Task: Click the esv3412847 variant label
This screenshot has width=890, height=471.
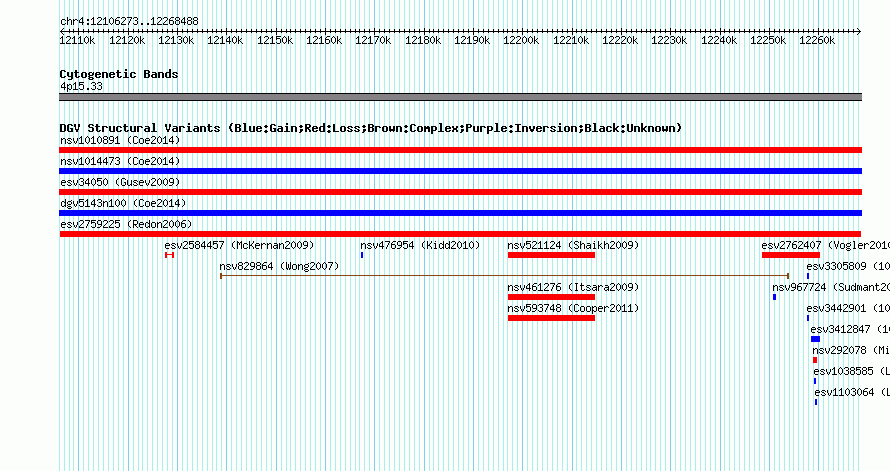Action: (x=850, y=329)
